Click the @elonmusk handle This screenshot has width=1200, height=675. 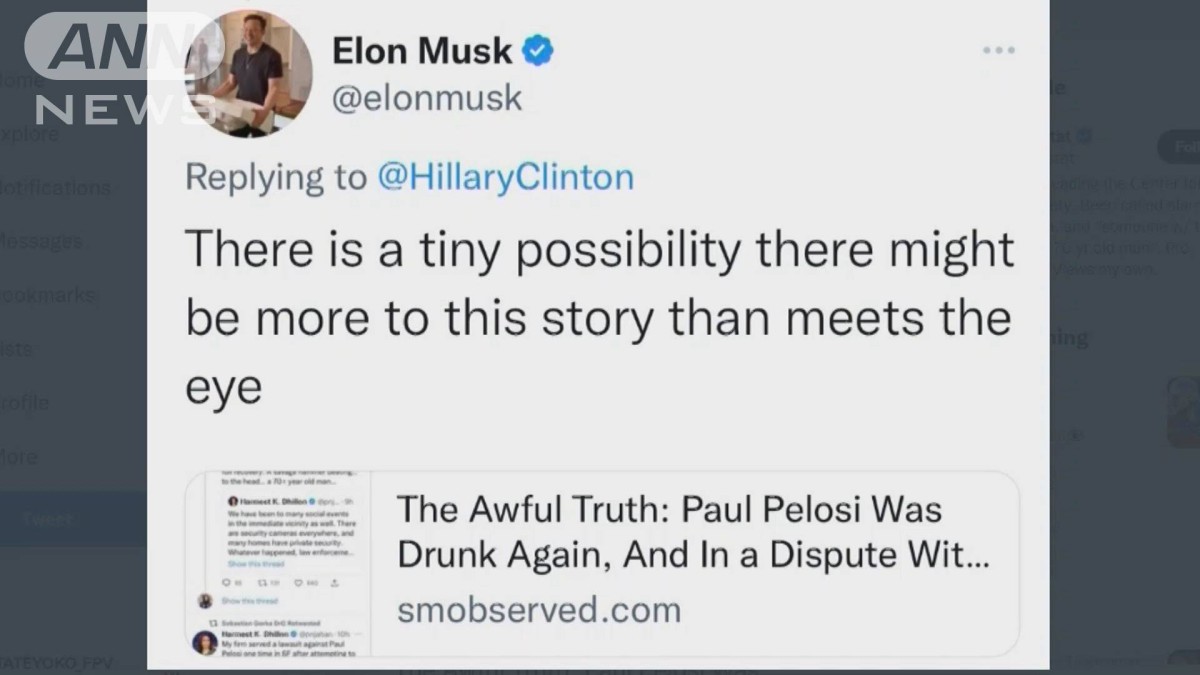point(427,98)
